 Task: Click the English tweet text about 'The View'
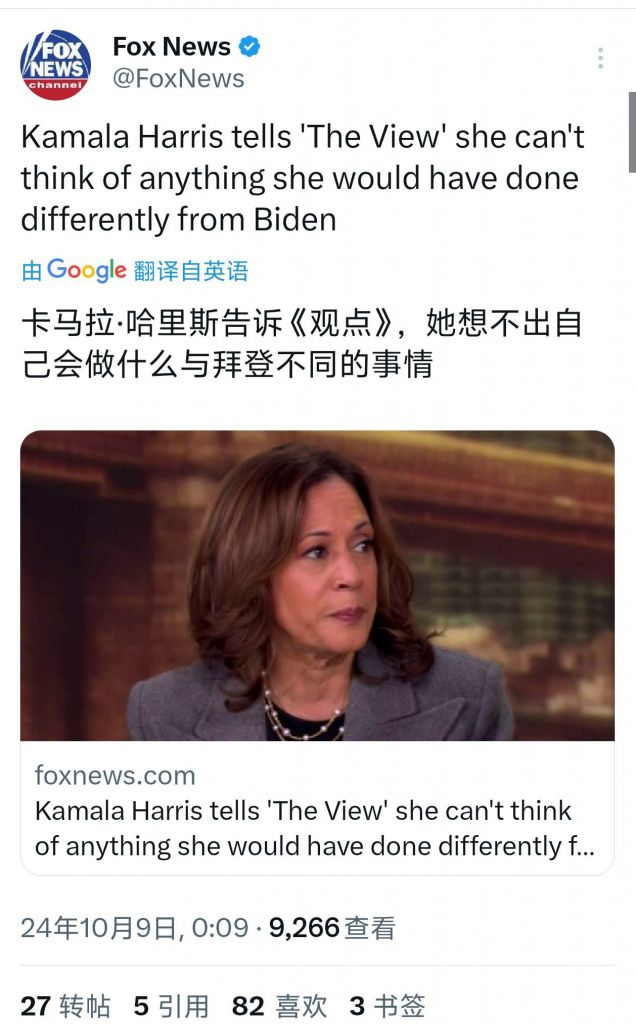click(x=302, y=178)
